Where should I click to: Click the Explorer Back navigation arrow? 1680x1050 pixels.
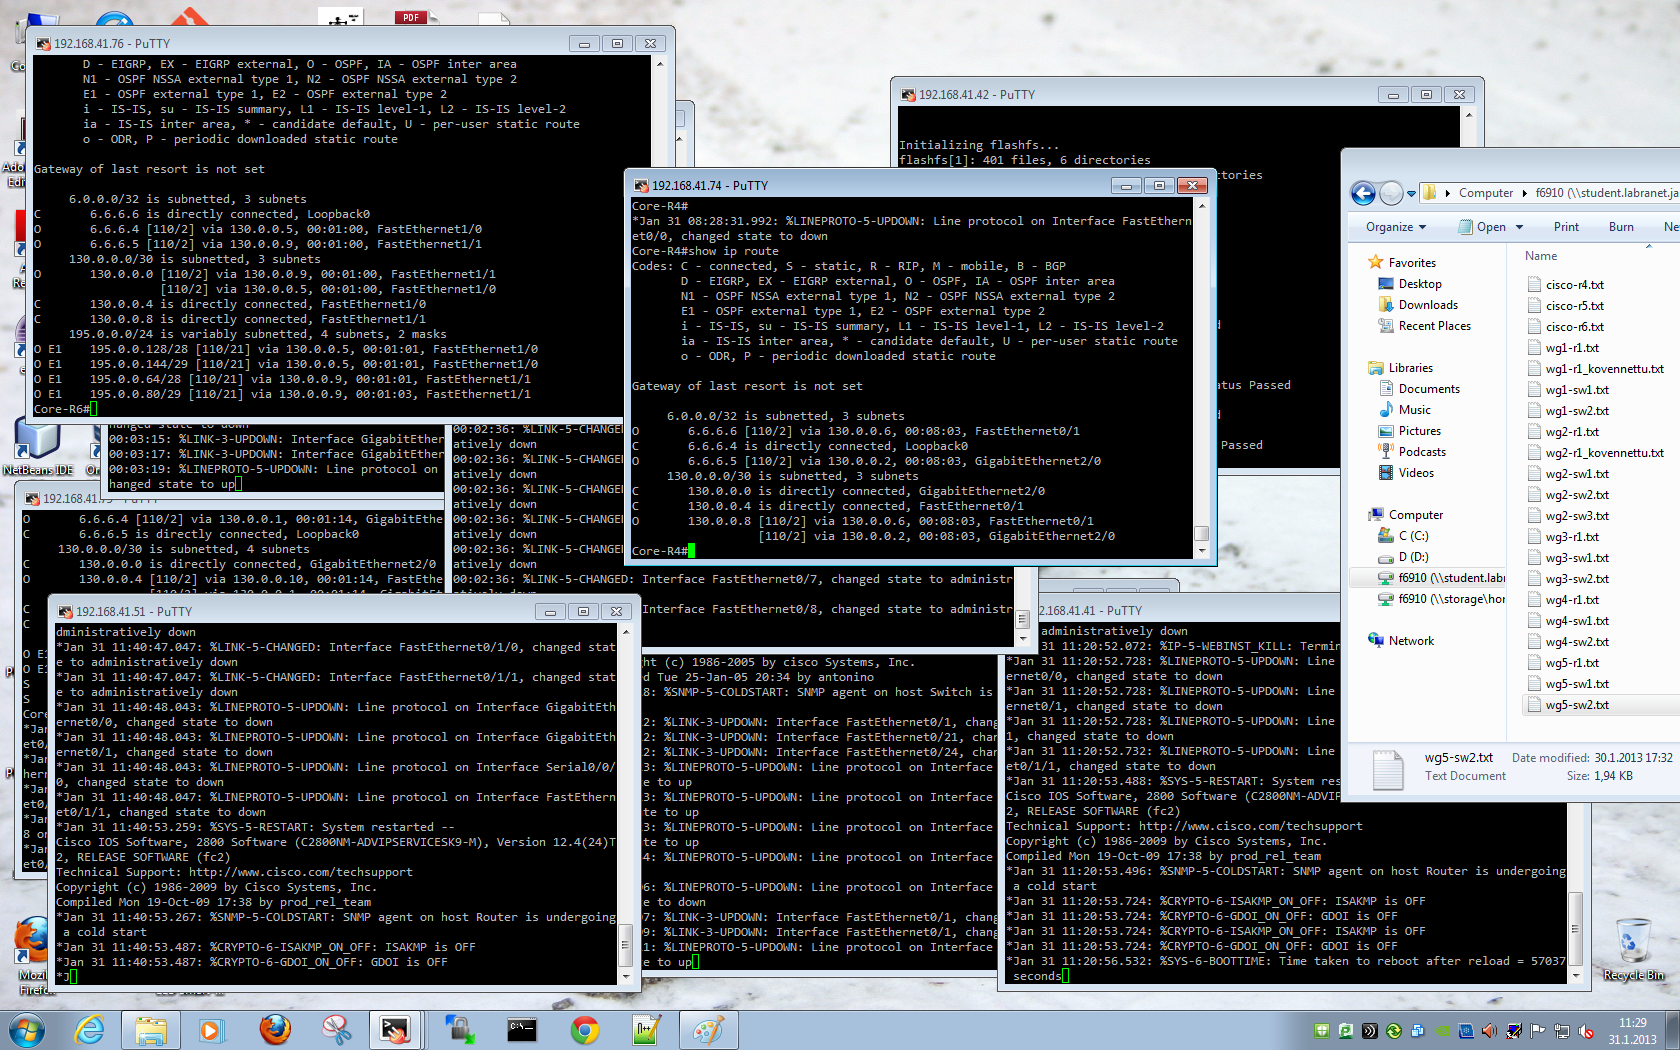(1362, 193)
